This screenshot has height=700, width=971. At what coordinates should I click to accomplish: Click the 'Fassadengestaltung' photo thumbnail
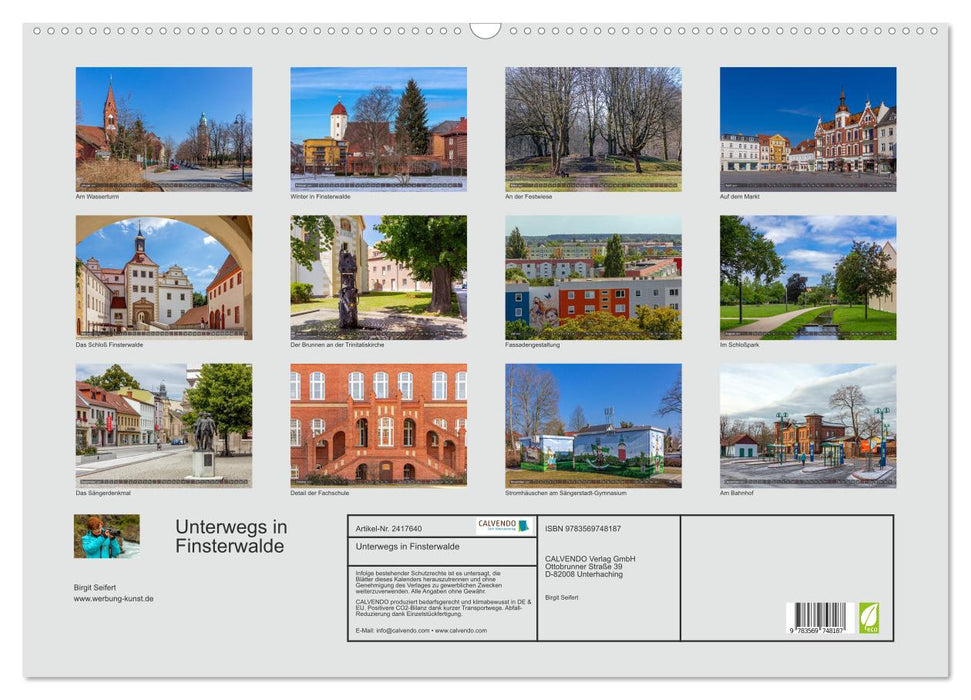(593, 278)
